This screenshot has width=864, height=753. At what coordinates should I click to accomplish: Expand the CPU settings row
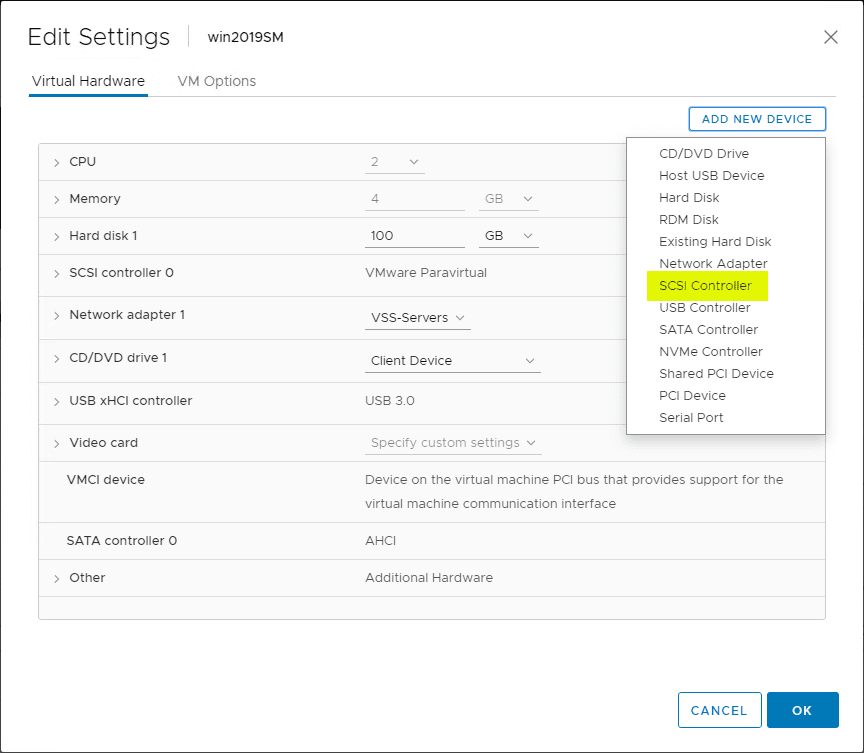[x=59, y=161]
